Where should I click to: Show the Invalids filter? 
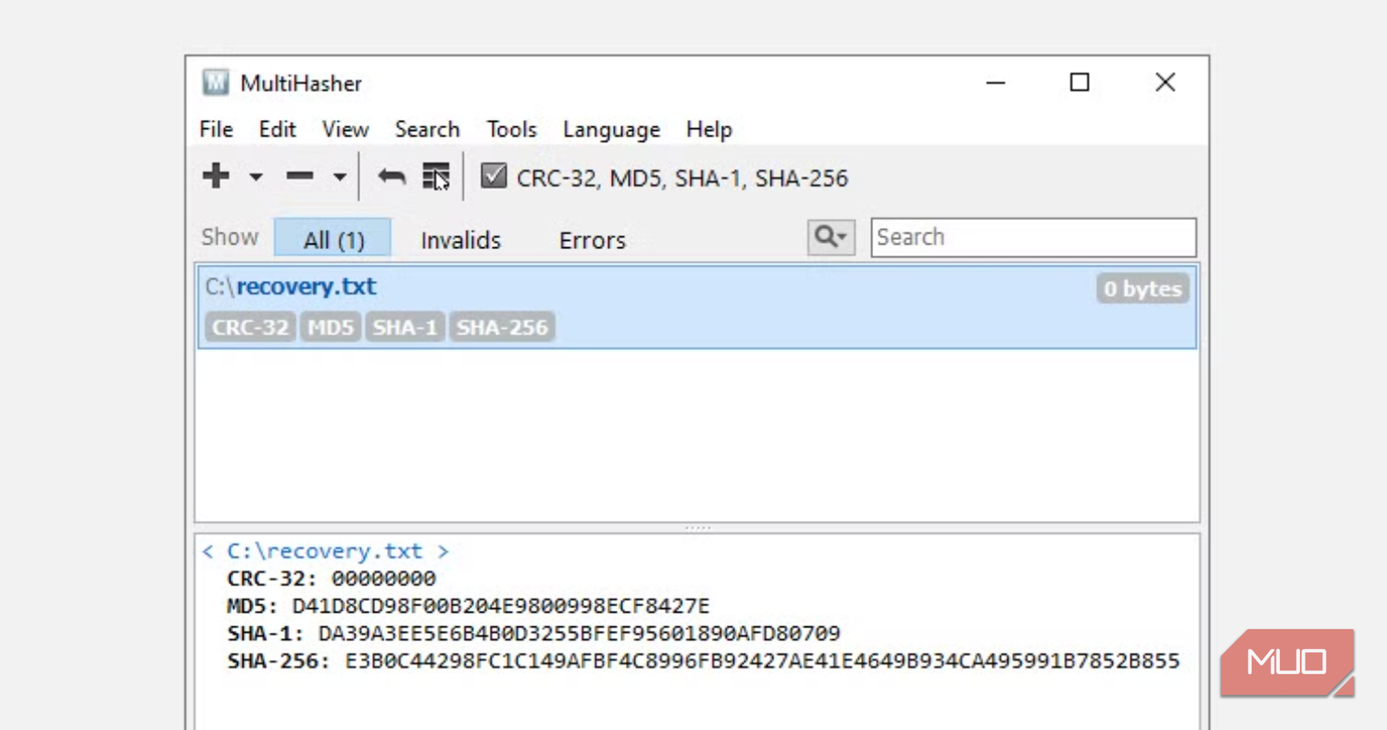[x=461, y=240]
